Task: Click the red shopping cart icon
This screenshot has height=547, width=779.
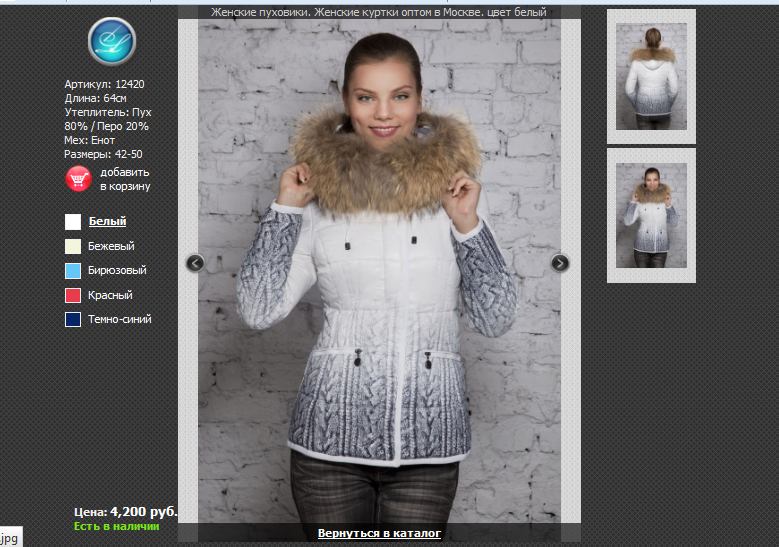Action: (x=78, y=179)
